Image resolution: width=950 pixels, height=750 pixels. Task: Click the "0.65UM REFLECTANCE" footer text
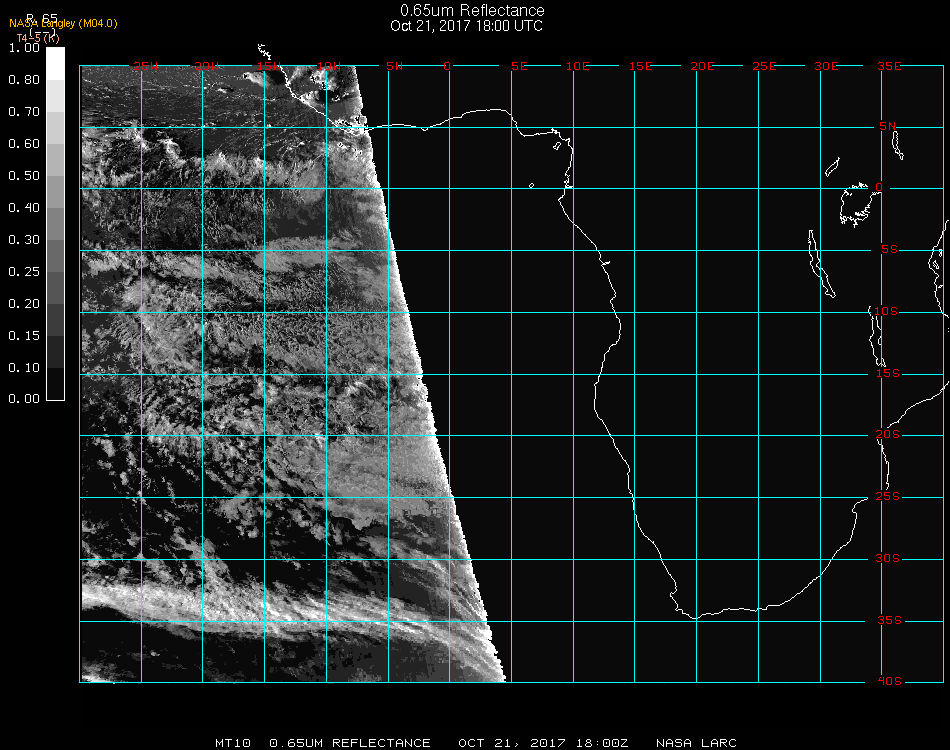350,743
